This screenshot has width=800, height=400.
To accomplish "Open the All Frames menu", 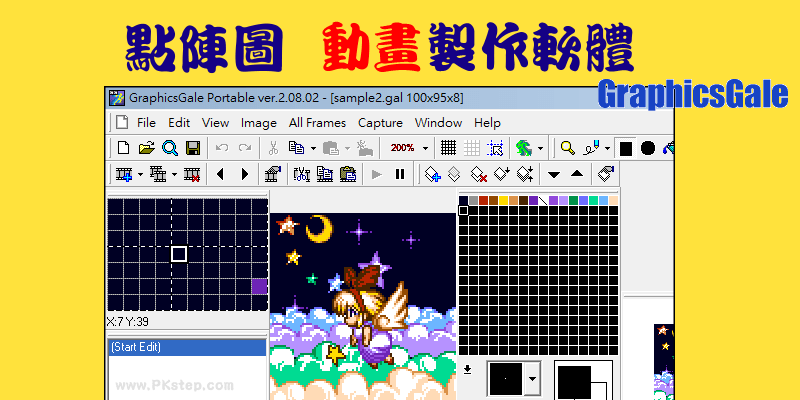I will click(x=317, y=123).
